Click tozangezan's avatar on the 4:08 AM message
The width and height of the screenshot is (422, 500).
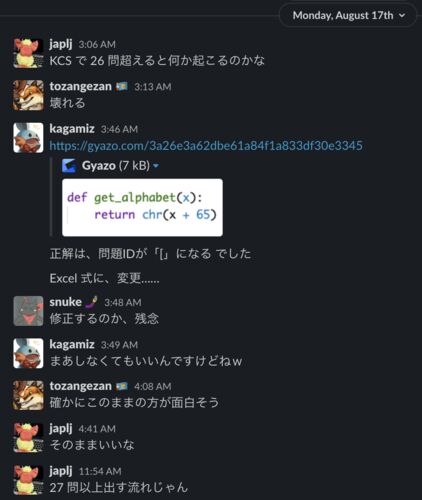pyautogui.click(x=28, y=395)
